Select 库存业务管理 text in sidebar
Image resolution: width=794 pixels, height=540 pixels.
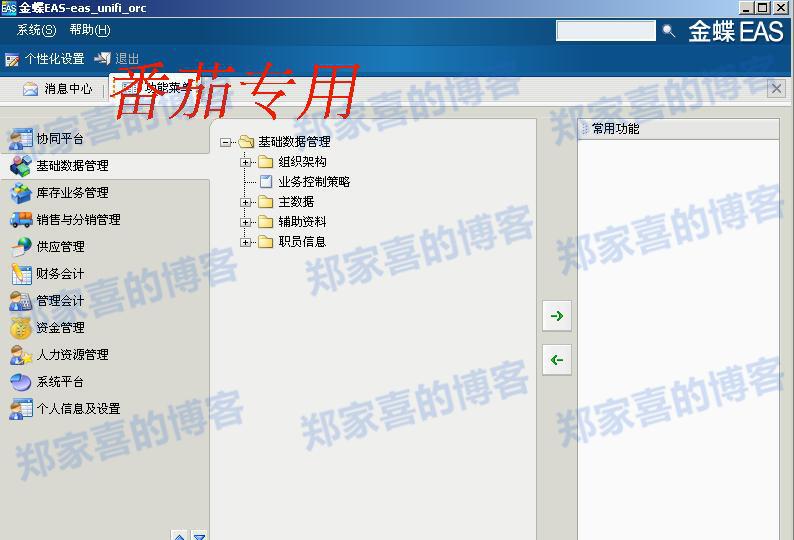point(72,193)
